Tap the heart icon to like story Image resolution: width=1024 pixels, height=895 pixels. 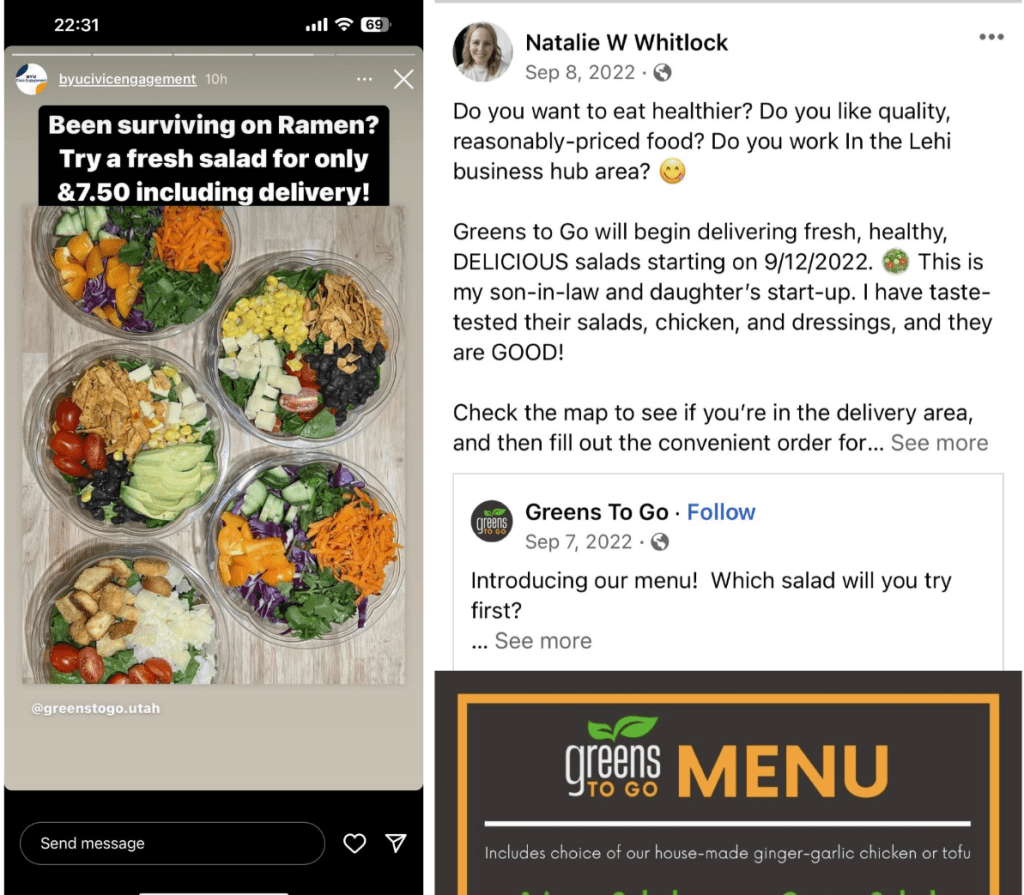click(x=355, y=843)
